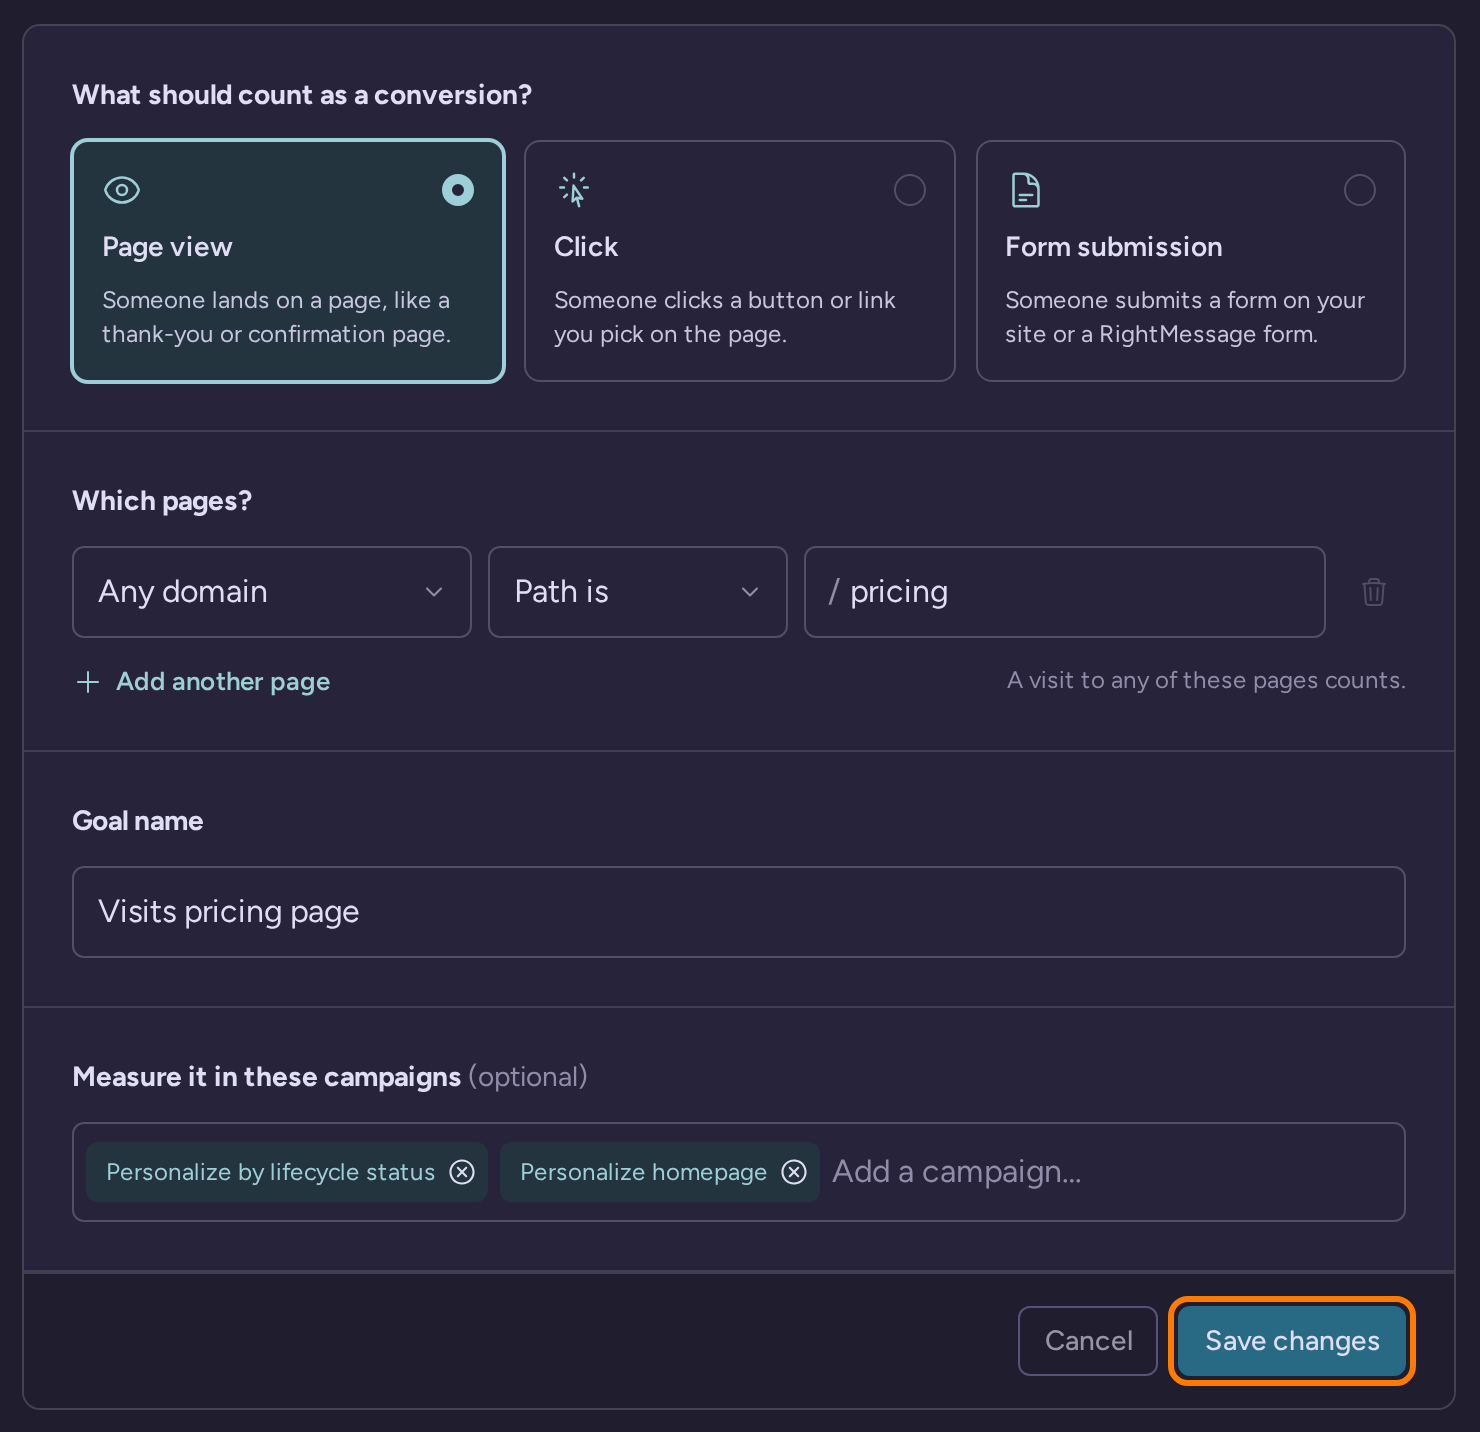1480x1432 pixels.
Task: Remove the Personalize by lifecycle status campaign tag
Action: pos(462,1172)
